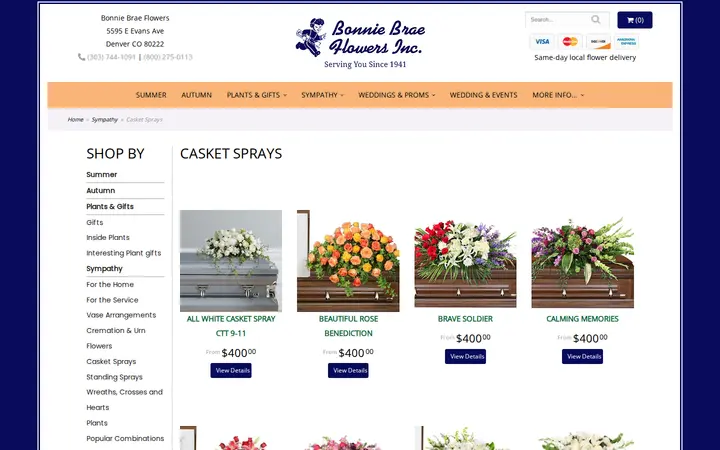View Details for Brave Soldier
The image size is (720, 450).
tap(465, 356)
